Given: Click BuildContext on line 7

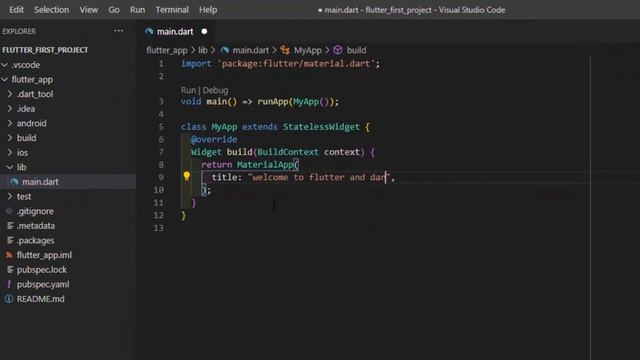Looking at the screenshot, I should [288, 152].
